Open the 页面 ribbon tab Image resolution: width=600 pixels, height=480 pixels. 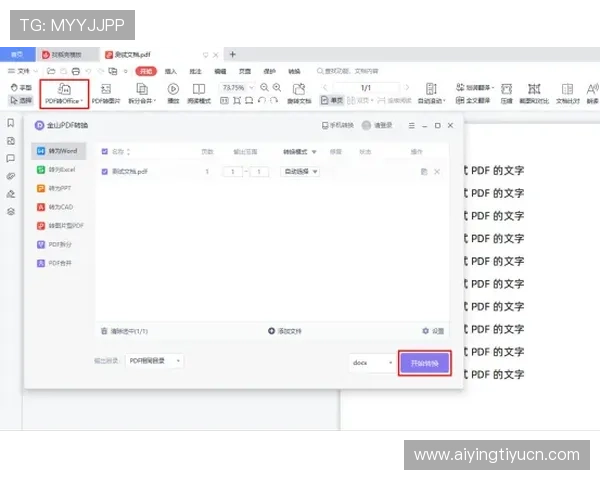(x=245, y=71)
